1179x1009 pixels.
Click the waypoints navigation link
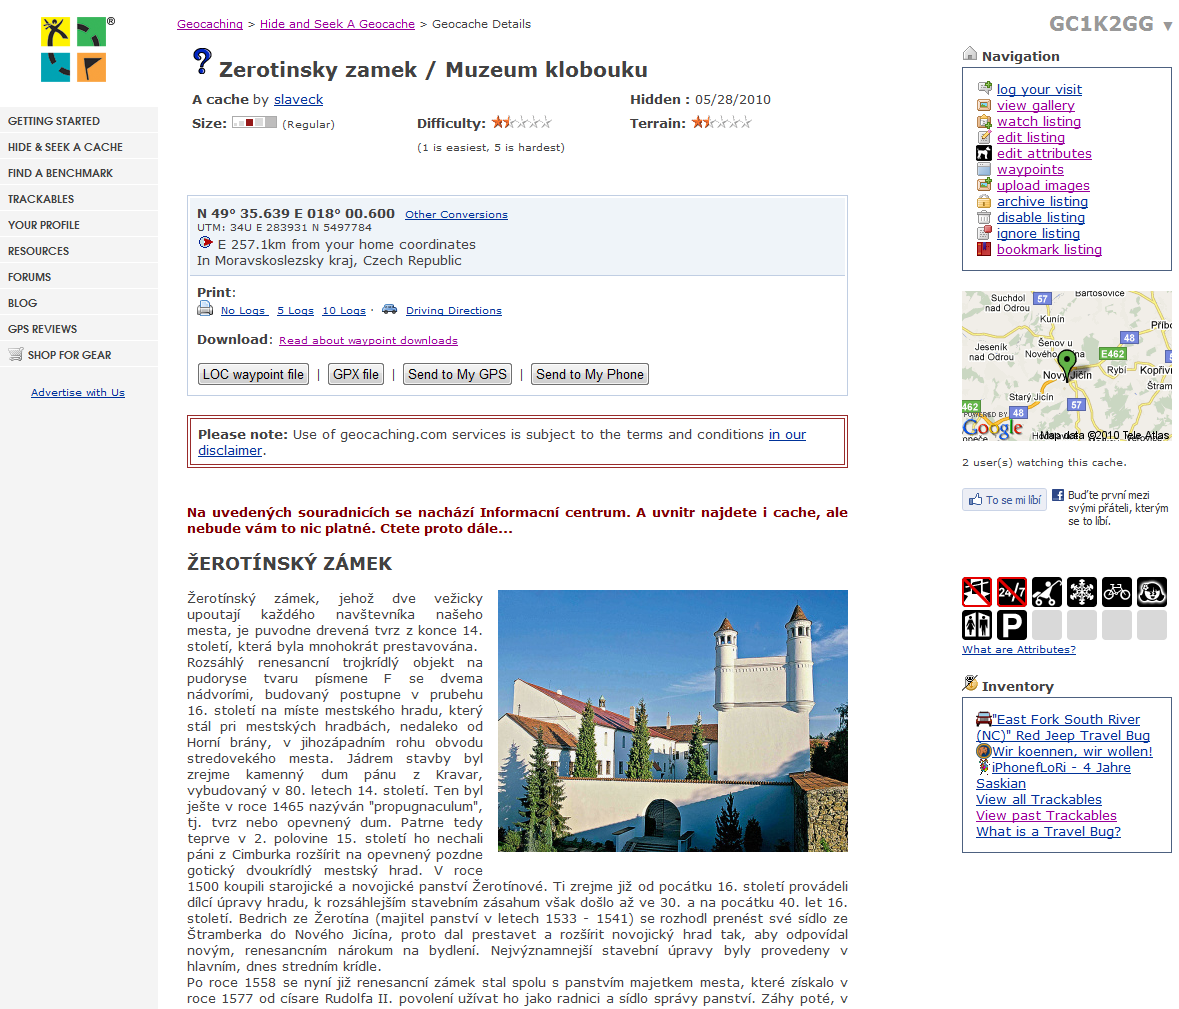tap(1030, 169)
